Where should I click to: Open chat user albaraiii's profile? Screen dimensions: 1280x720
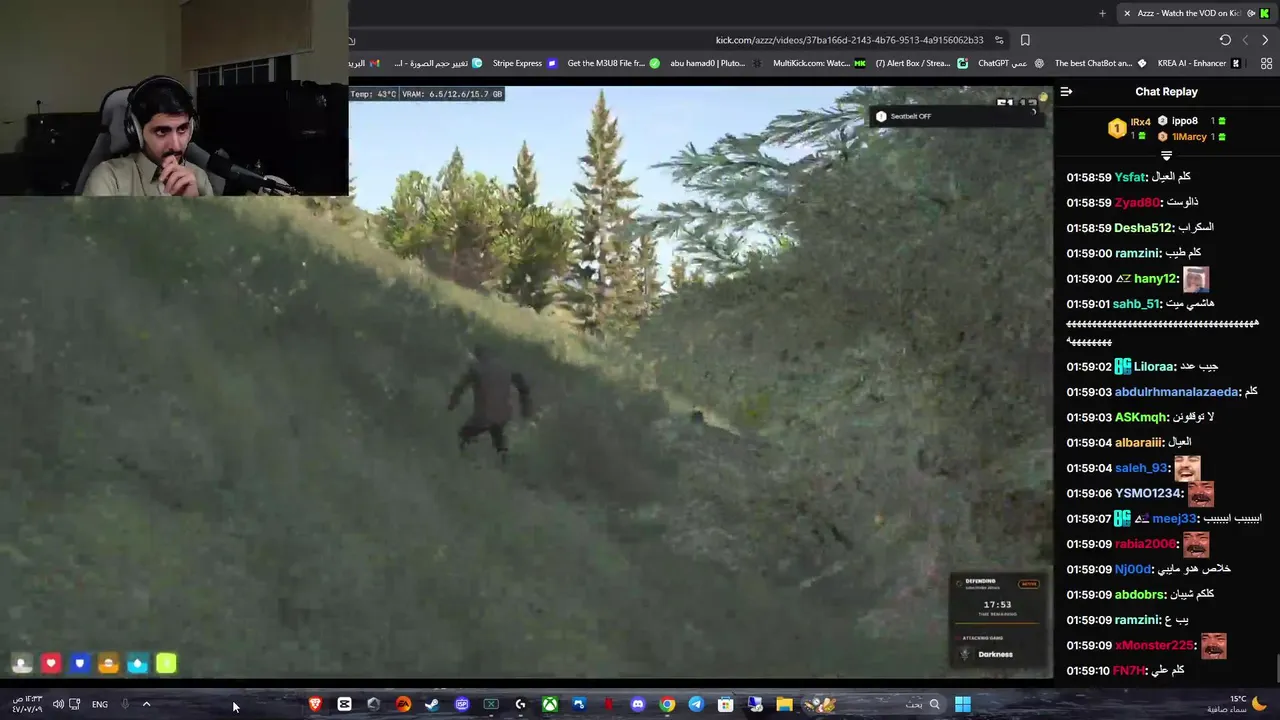(1139, 442)
